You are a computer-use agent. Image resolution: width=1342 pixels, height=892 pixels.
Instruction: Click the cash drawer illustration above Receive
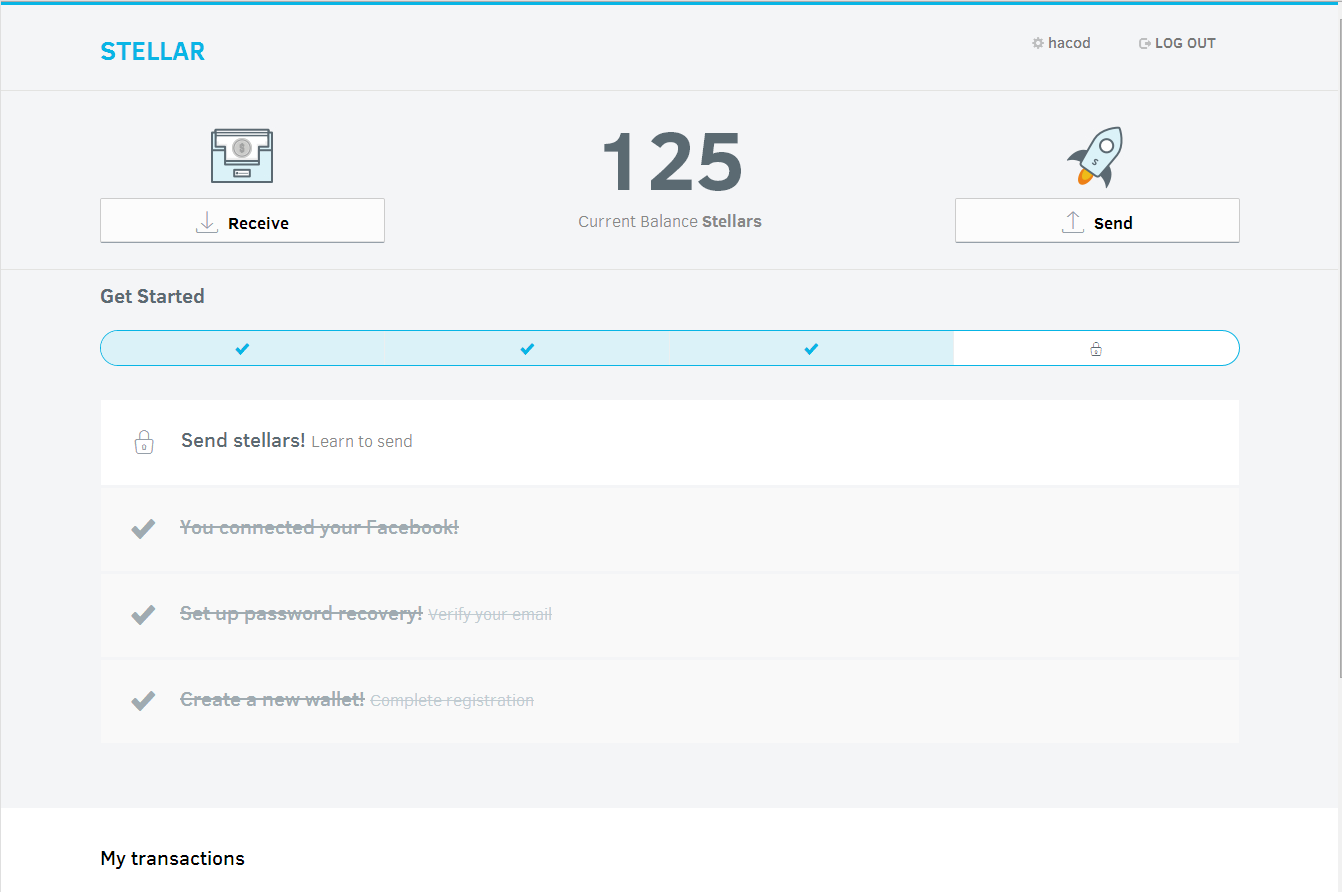tap(242, 155)
